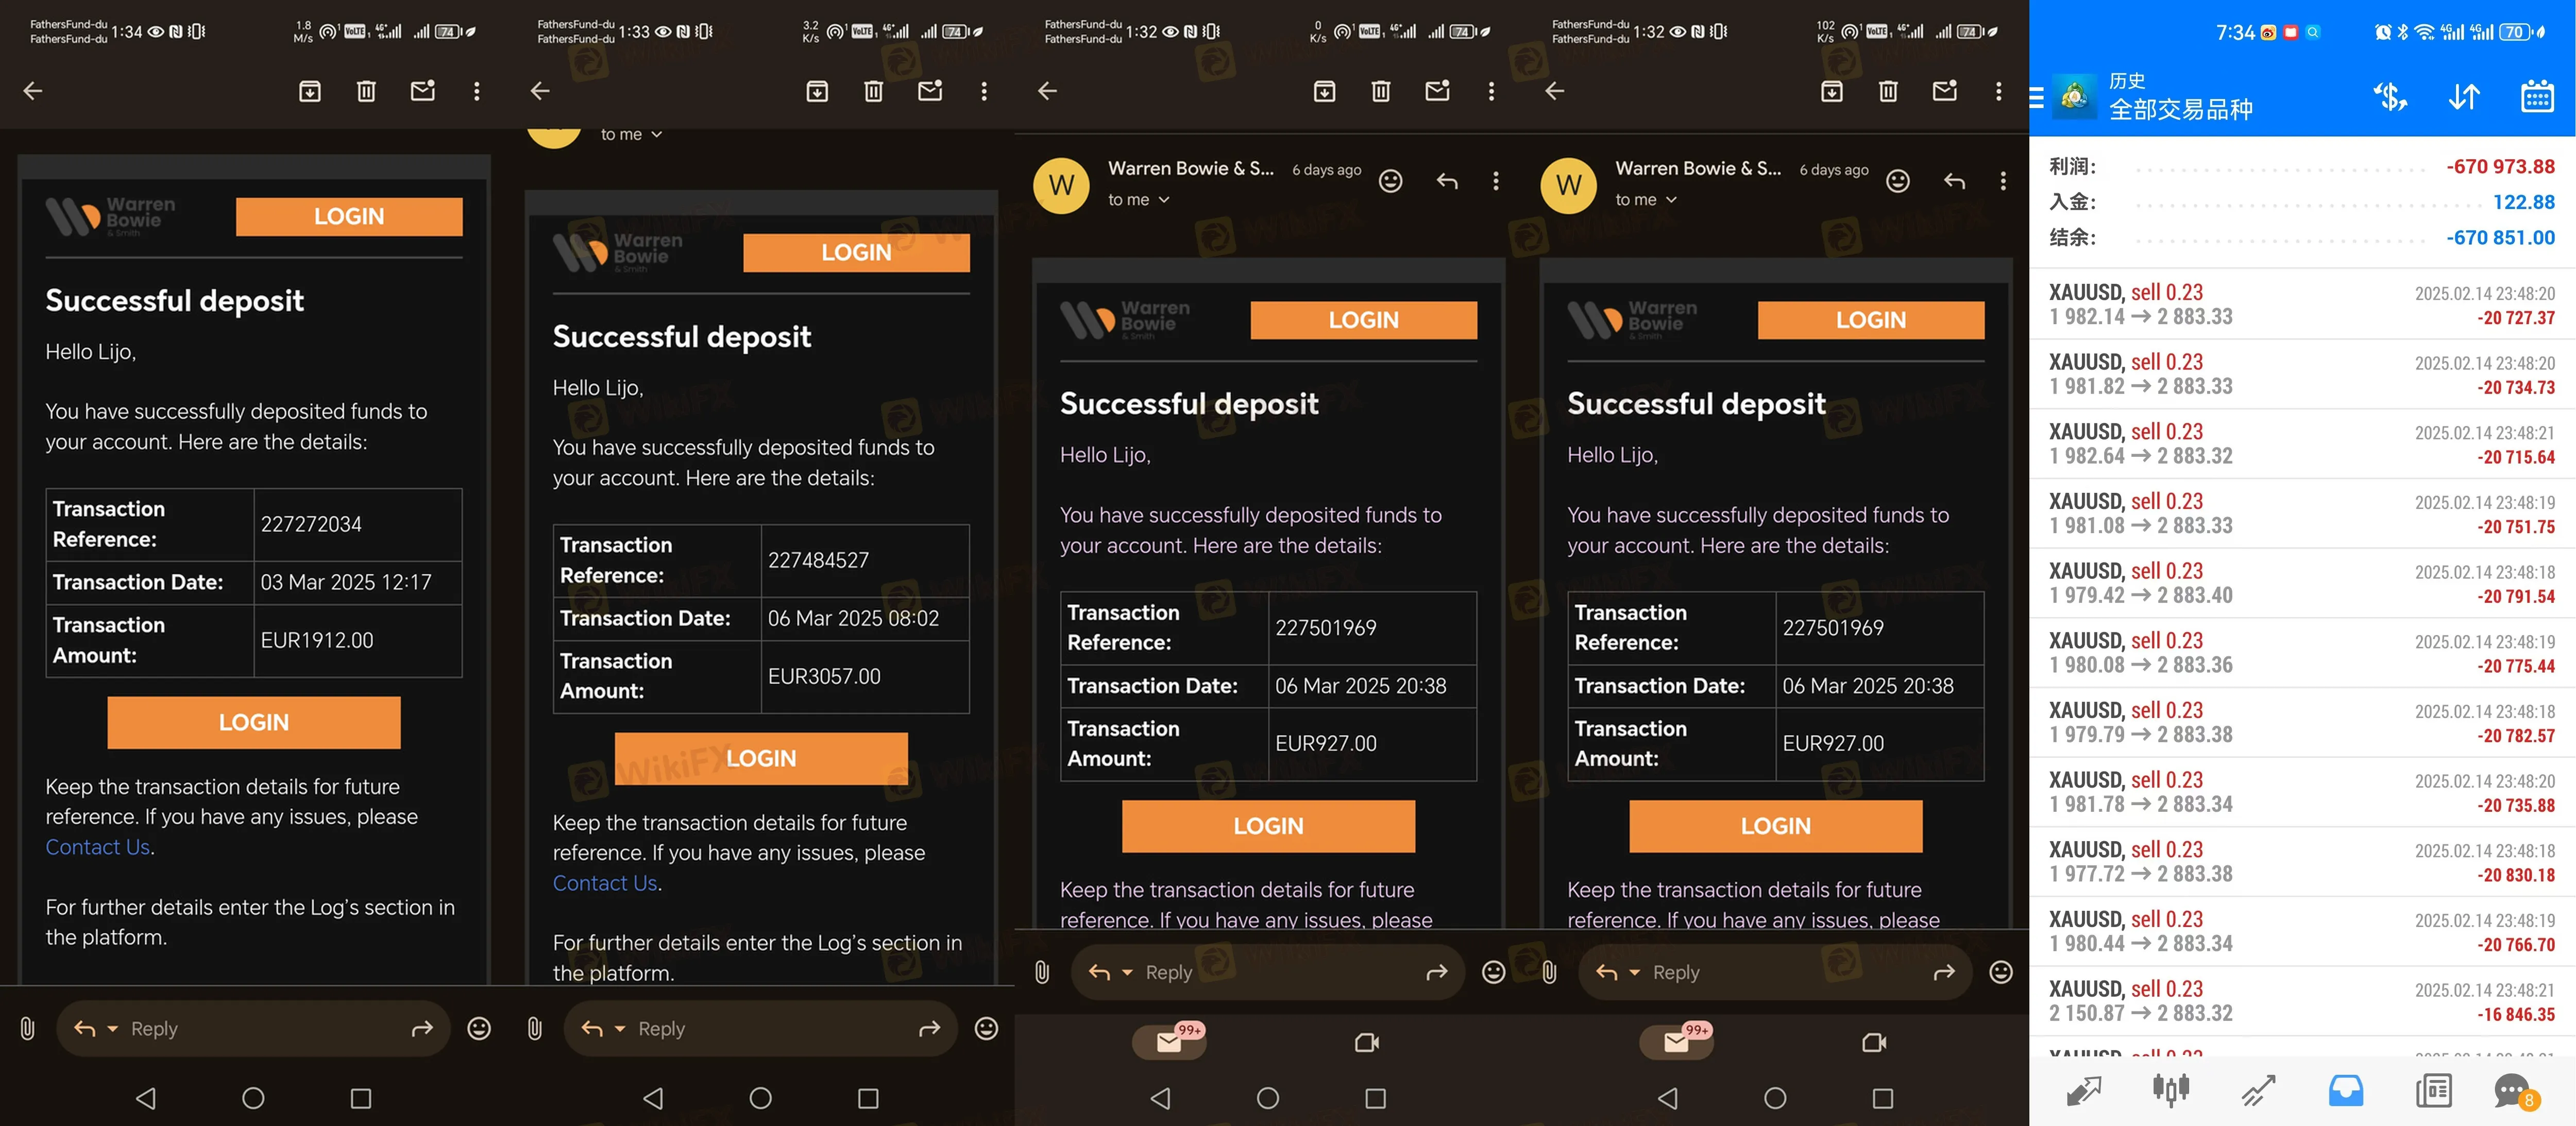Delete the email in the fourth screenshot
The image size is (2576, 1126).
(1888, 91)
